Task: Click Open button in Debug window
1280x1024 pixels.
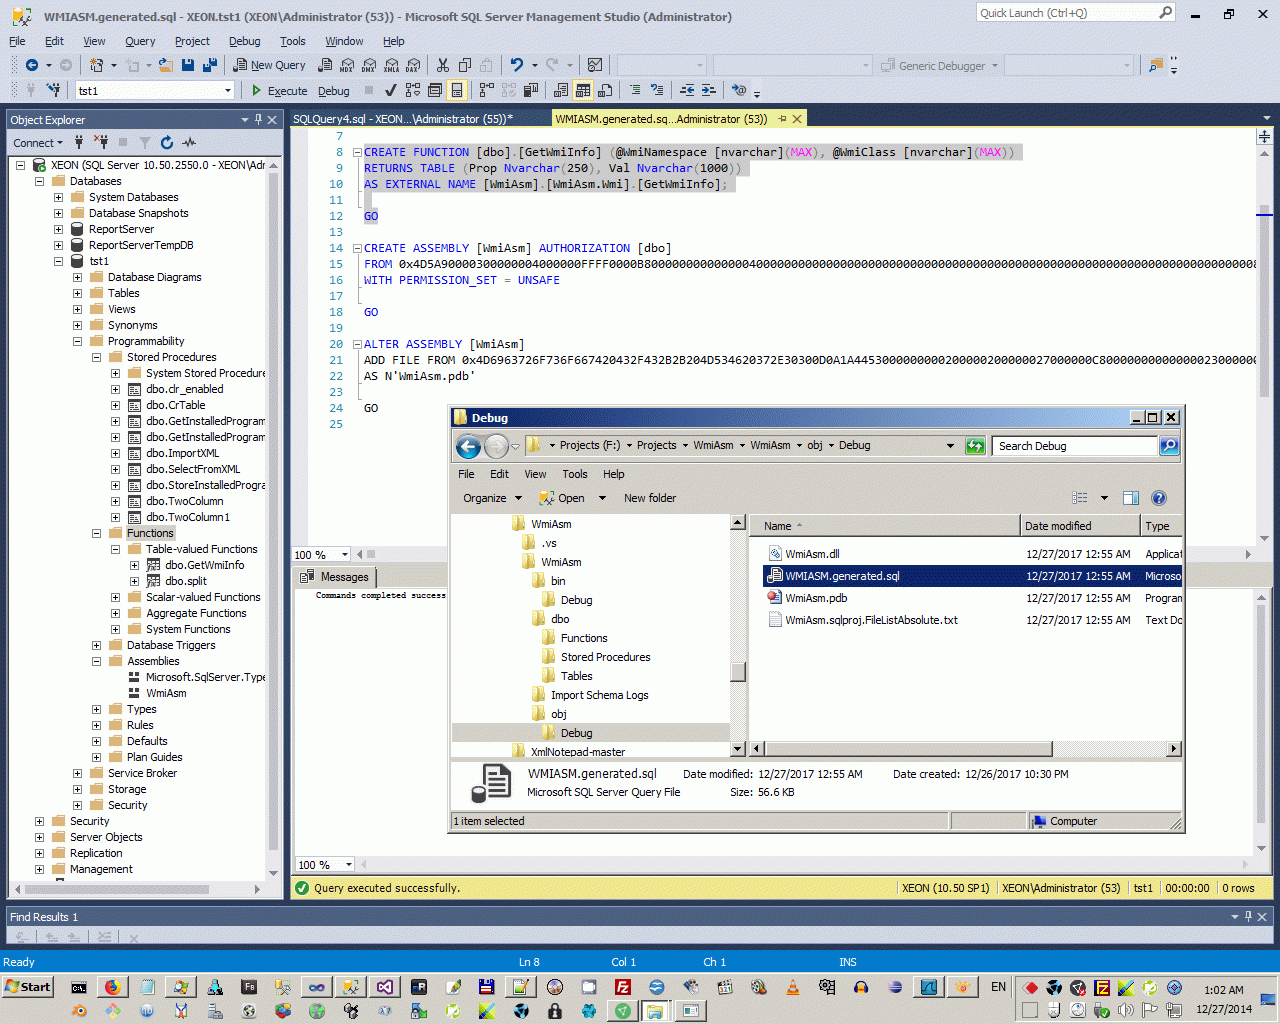Action: 563,498
